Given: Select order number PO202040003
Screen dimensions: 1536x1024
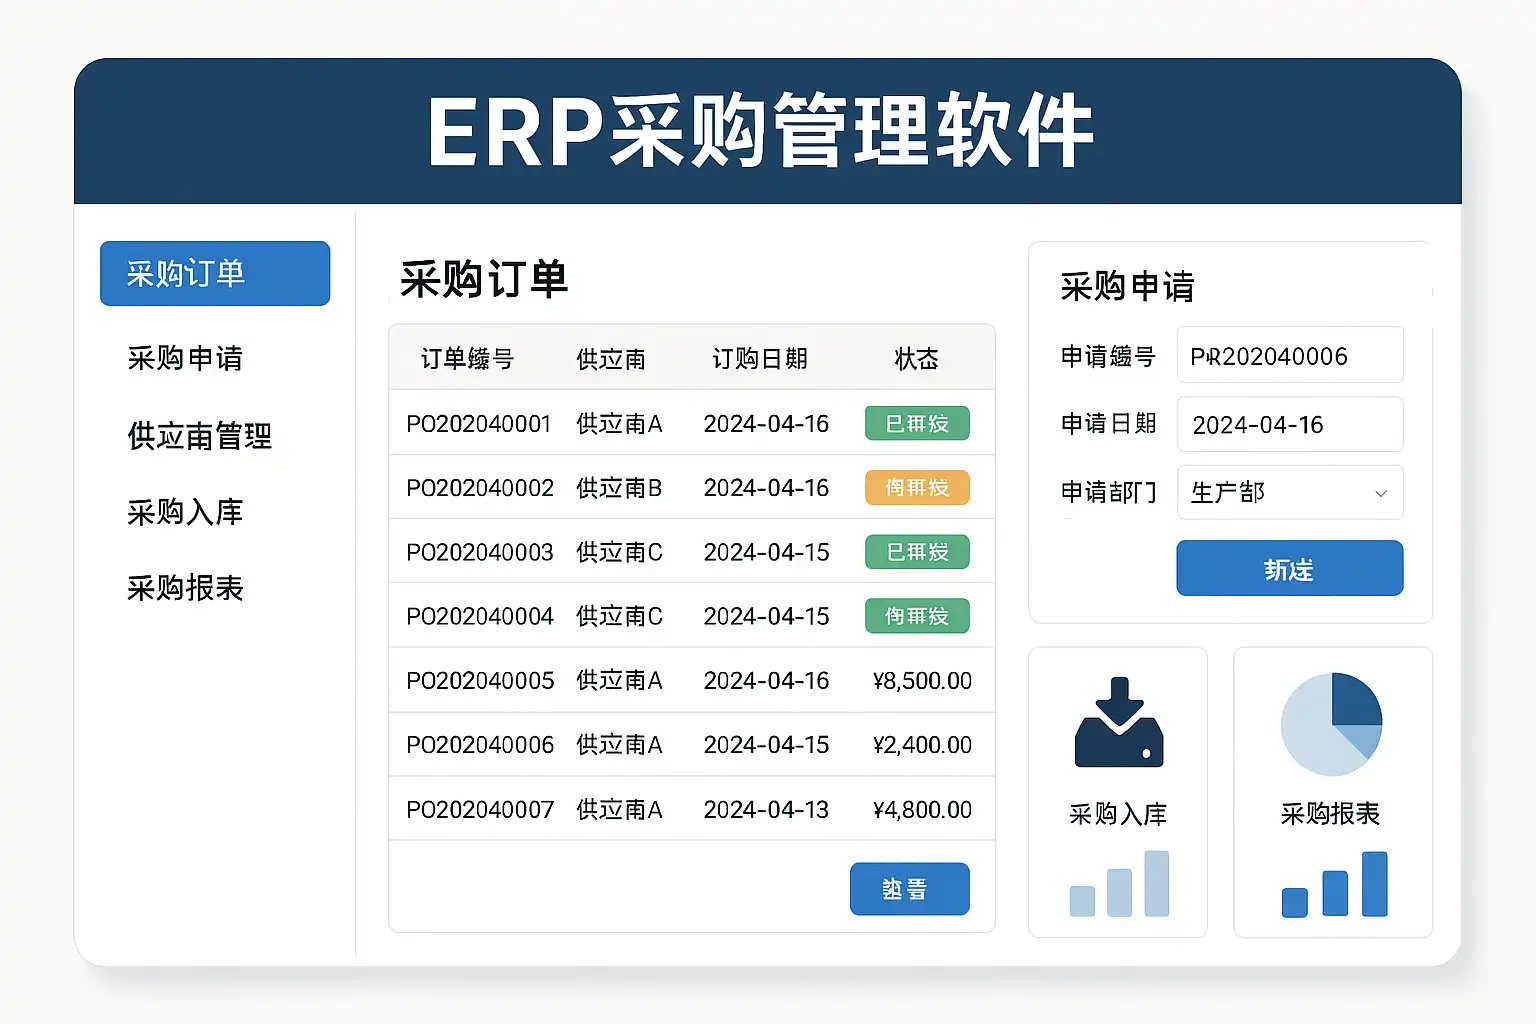Looking at the screenshot, I should click(x=480, y=552).
